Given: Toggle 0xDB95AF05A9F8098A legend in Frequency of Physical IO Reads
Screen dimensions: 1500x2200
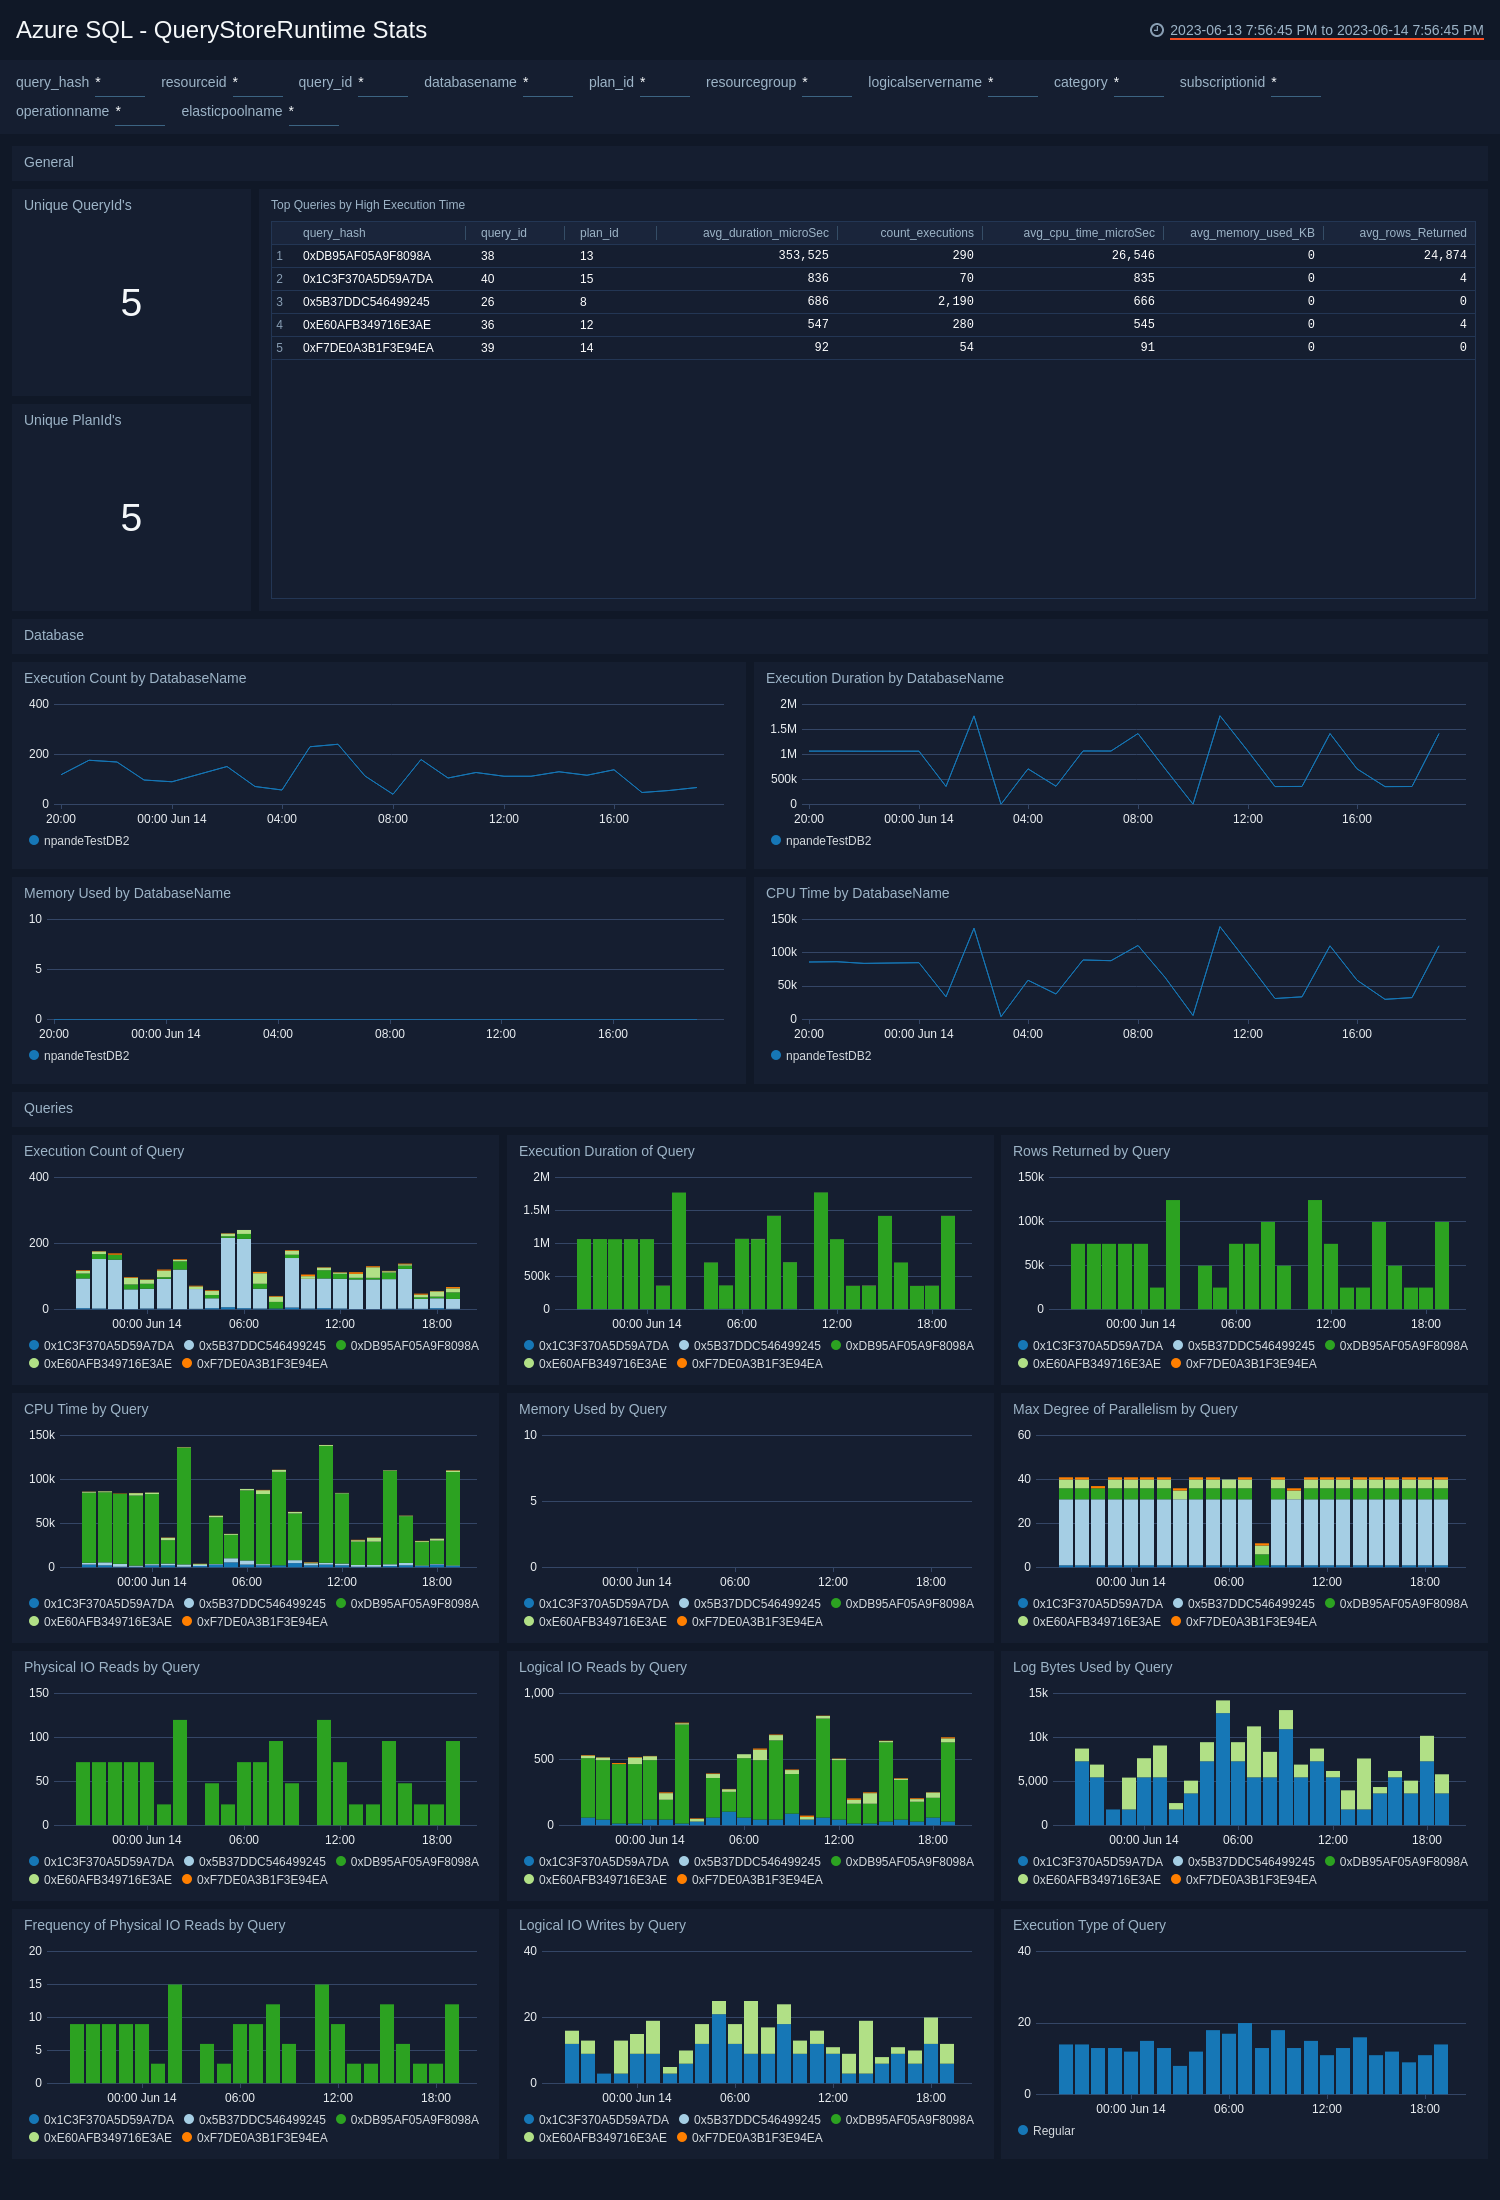Looking at the screenshot, I should (x=407, y=2120).
